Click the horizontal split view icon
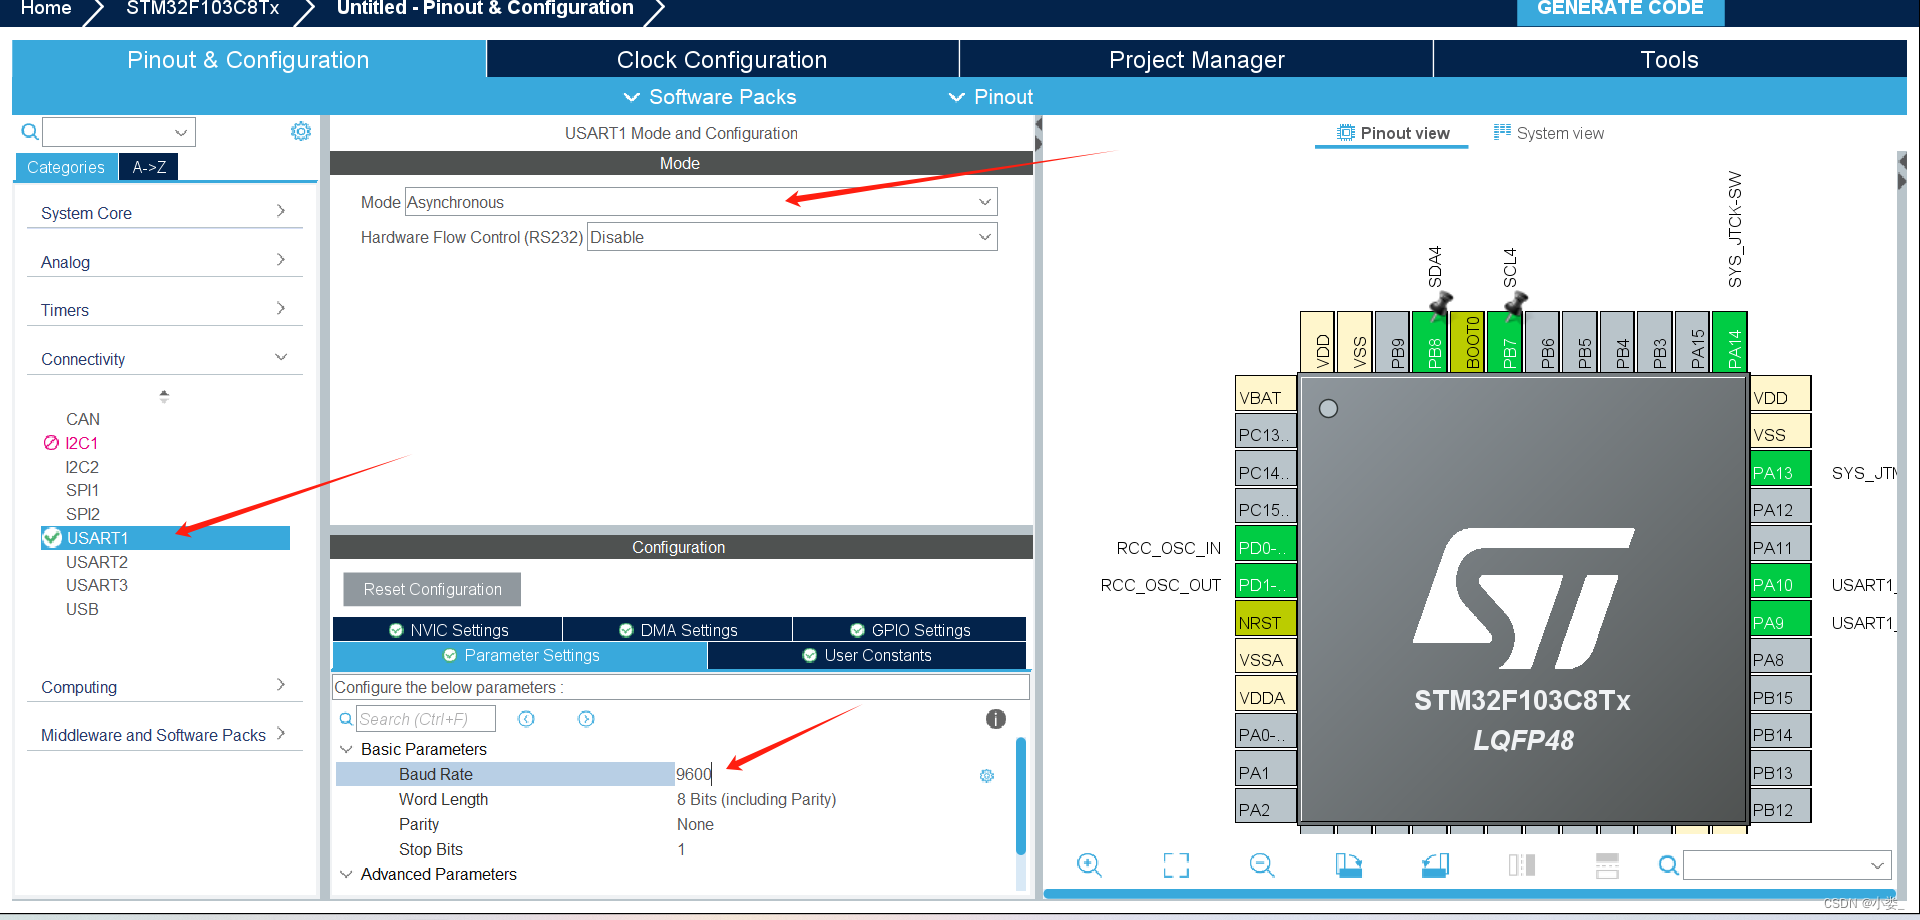 click(1607, 865)
